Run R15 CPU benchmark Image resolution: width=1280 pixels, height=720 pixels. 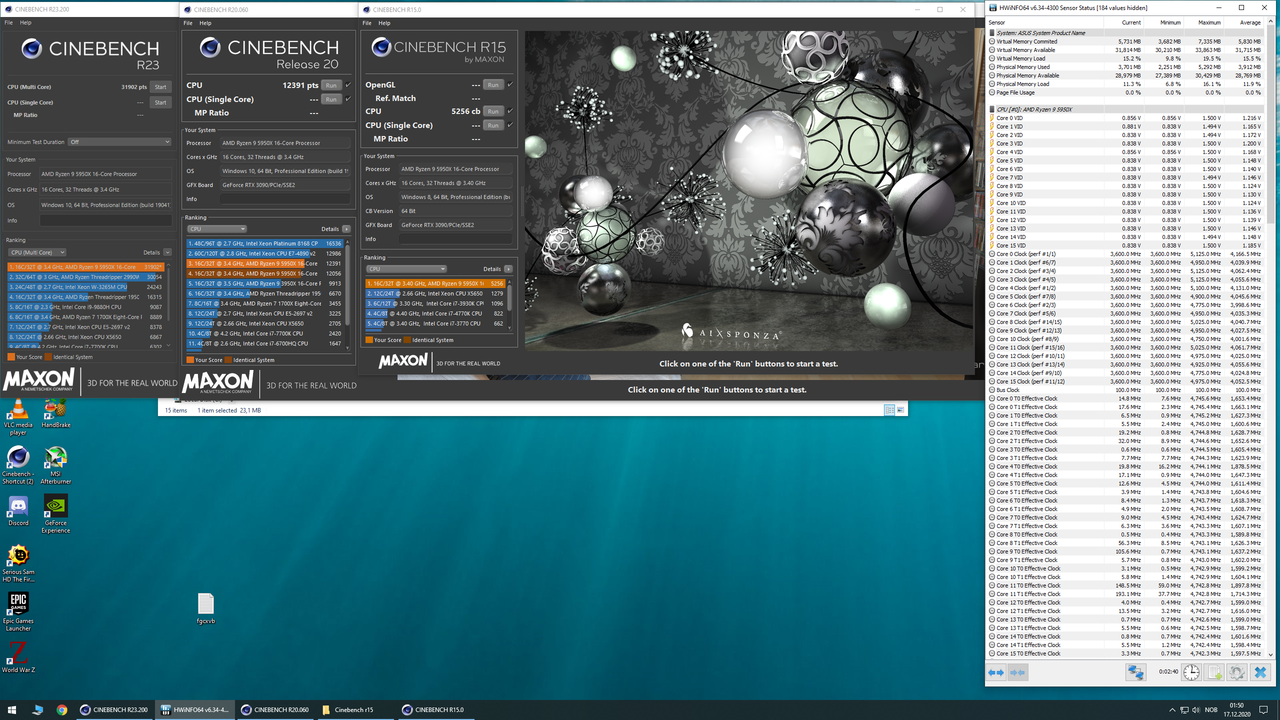coord(493,111)
